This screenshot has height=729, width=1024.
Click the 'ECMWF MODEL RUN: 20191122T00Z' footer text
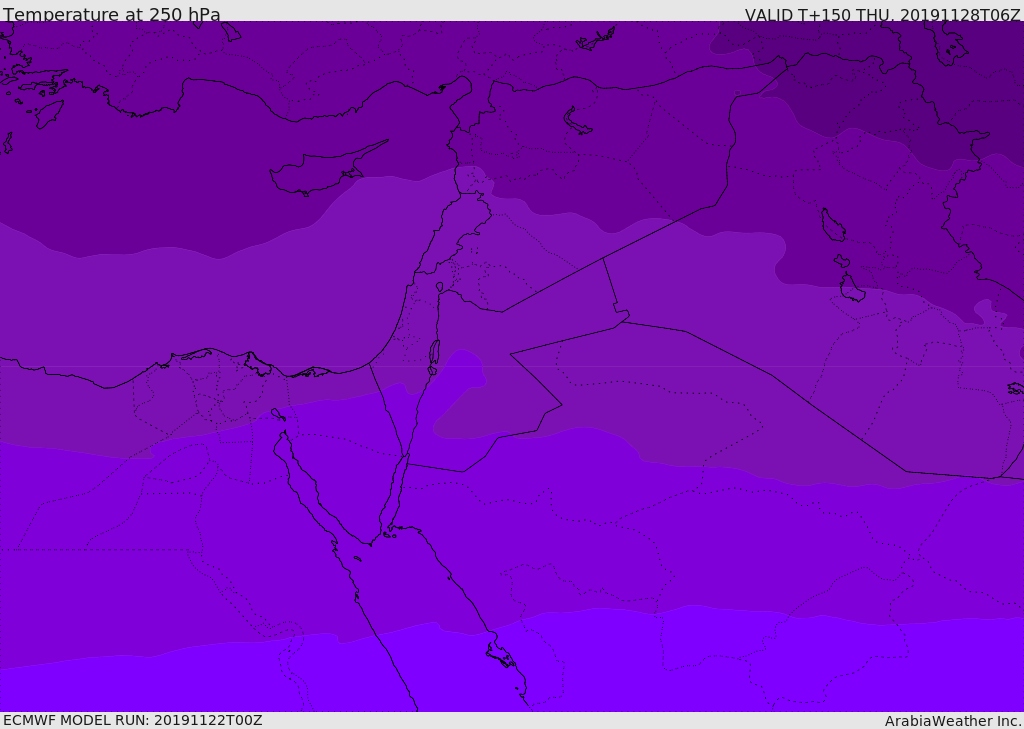coord(133,720)
